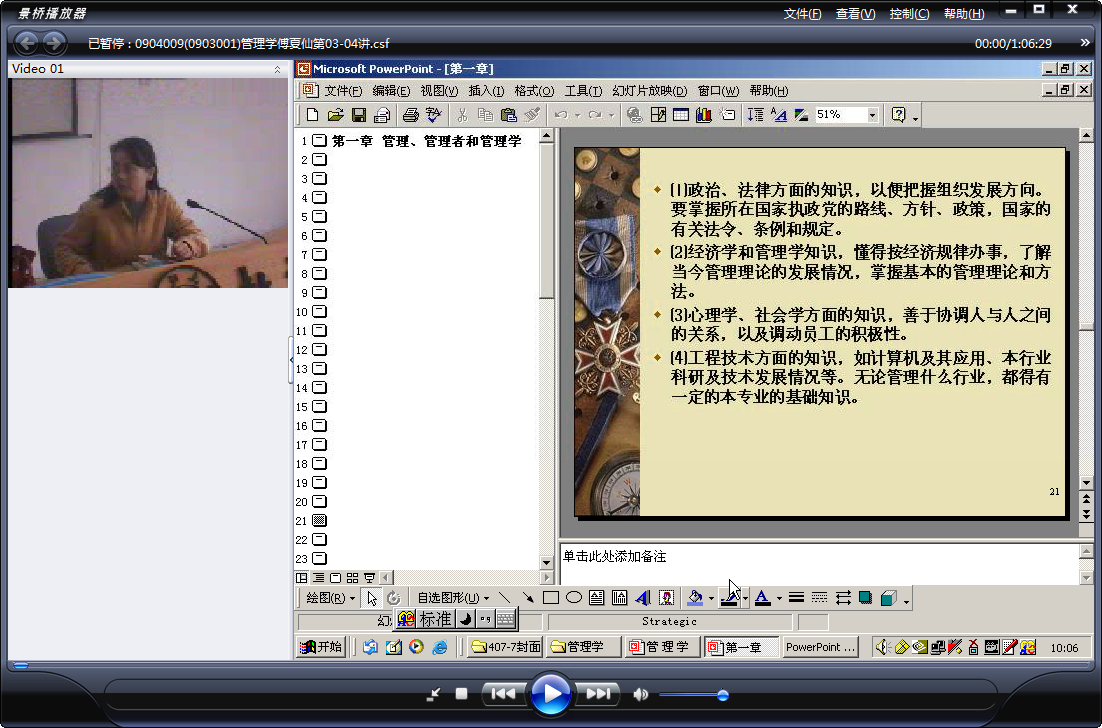Open the zoom percentage dropdown showing 51%

point(873,115)
